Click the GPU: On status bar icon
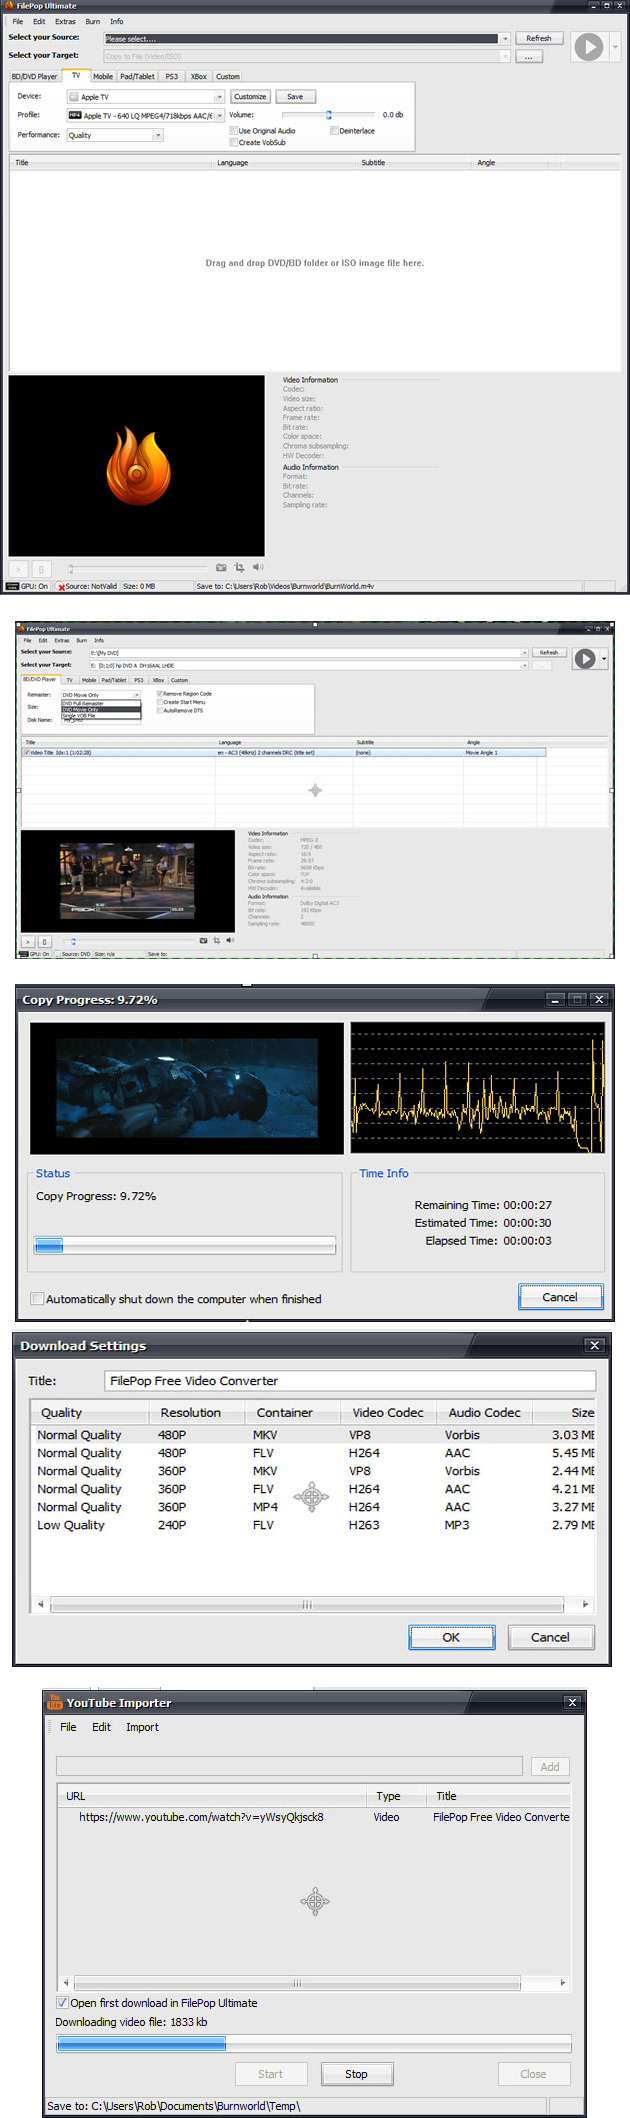 12,586
